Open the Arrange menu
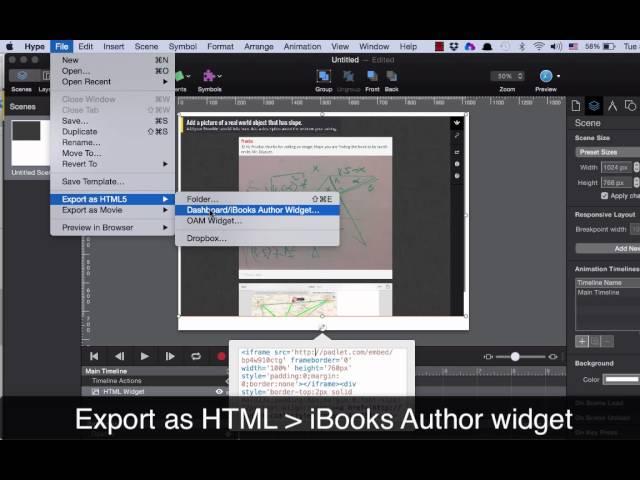640x480 pixels. coord(259,47)
